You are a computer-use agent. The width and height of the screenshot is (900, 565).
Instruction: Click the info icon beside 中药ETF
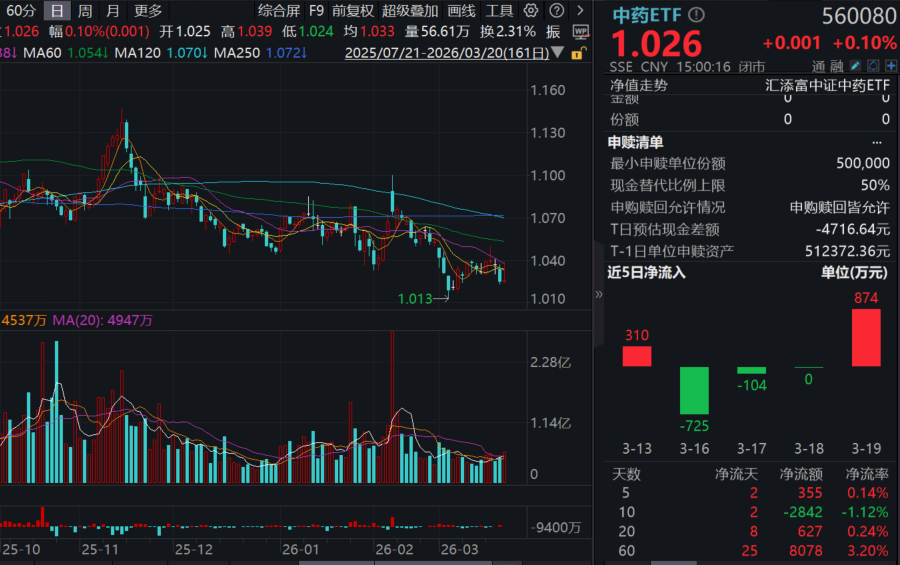click(697, 15)
